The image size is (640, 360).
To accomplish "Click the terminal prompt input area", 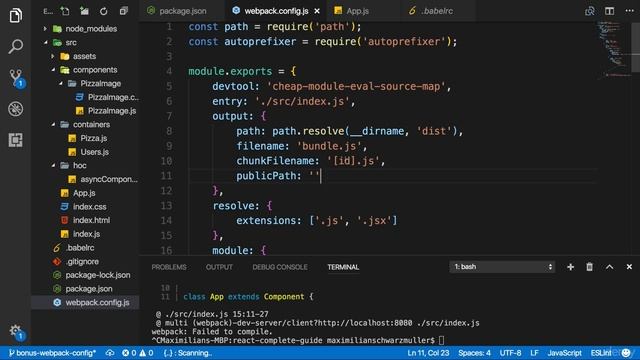I will [442, 340].
